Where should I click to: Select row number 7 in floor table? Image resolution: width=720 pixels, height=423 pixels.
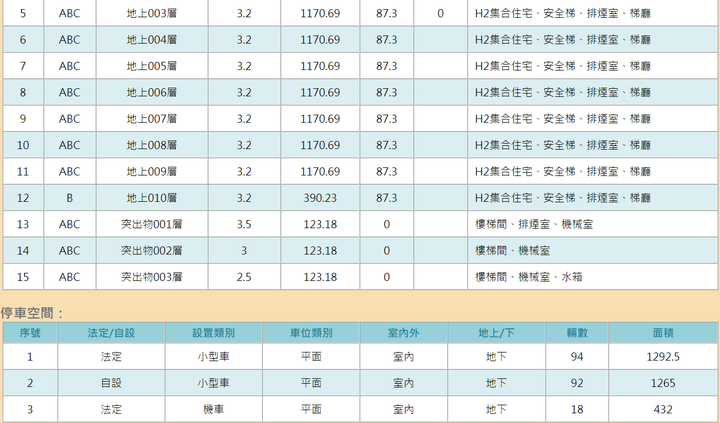(23, 66)
